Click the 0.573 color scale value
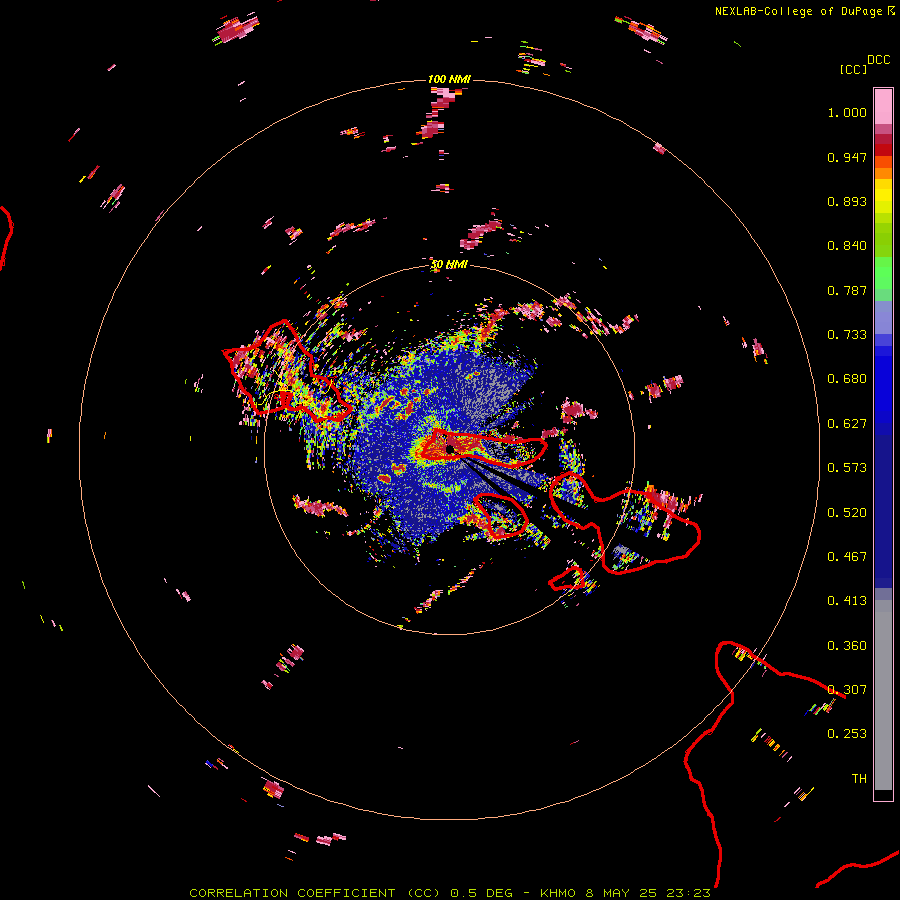 pyautogui.click(x=847, y=468)
